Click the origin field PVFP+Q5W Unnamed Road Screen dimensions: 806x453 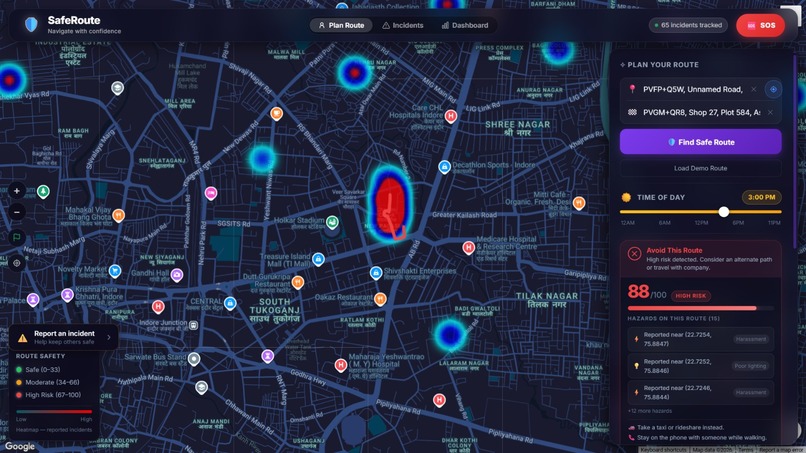pos(692,89)
